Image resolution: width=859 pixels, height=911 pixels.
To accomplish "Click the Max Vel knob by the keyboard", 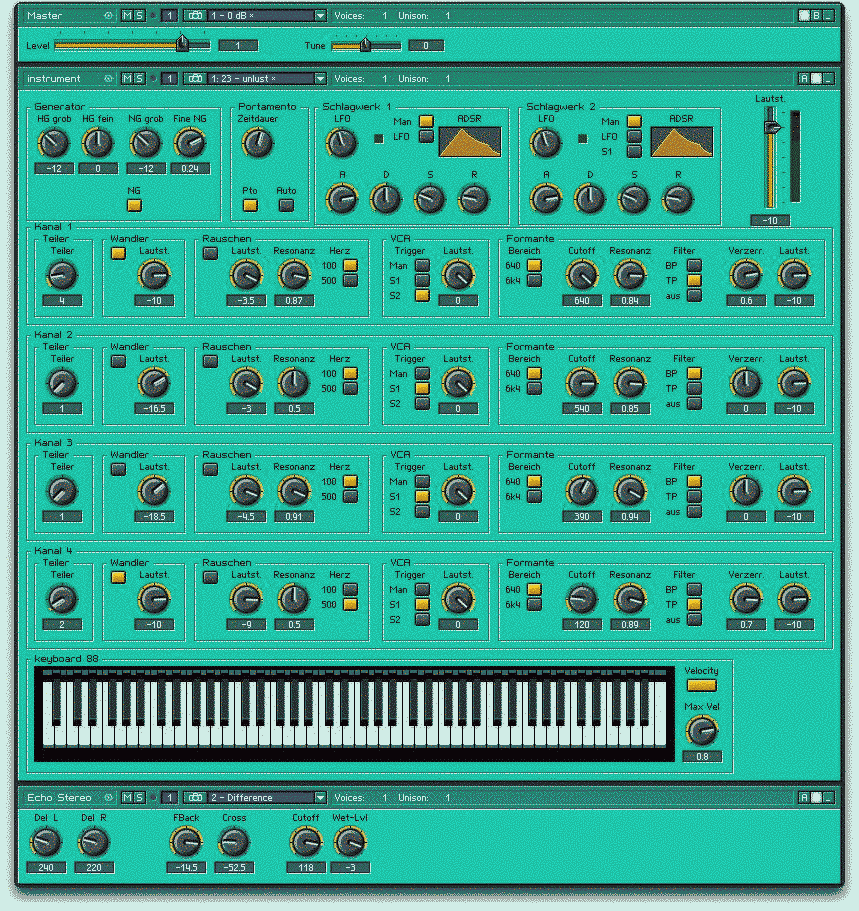I will tap(701, 732).
